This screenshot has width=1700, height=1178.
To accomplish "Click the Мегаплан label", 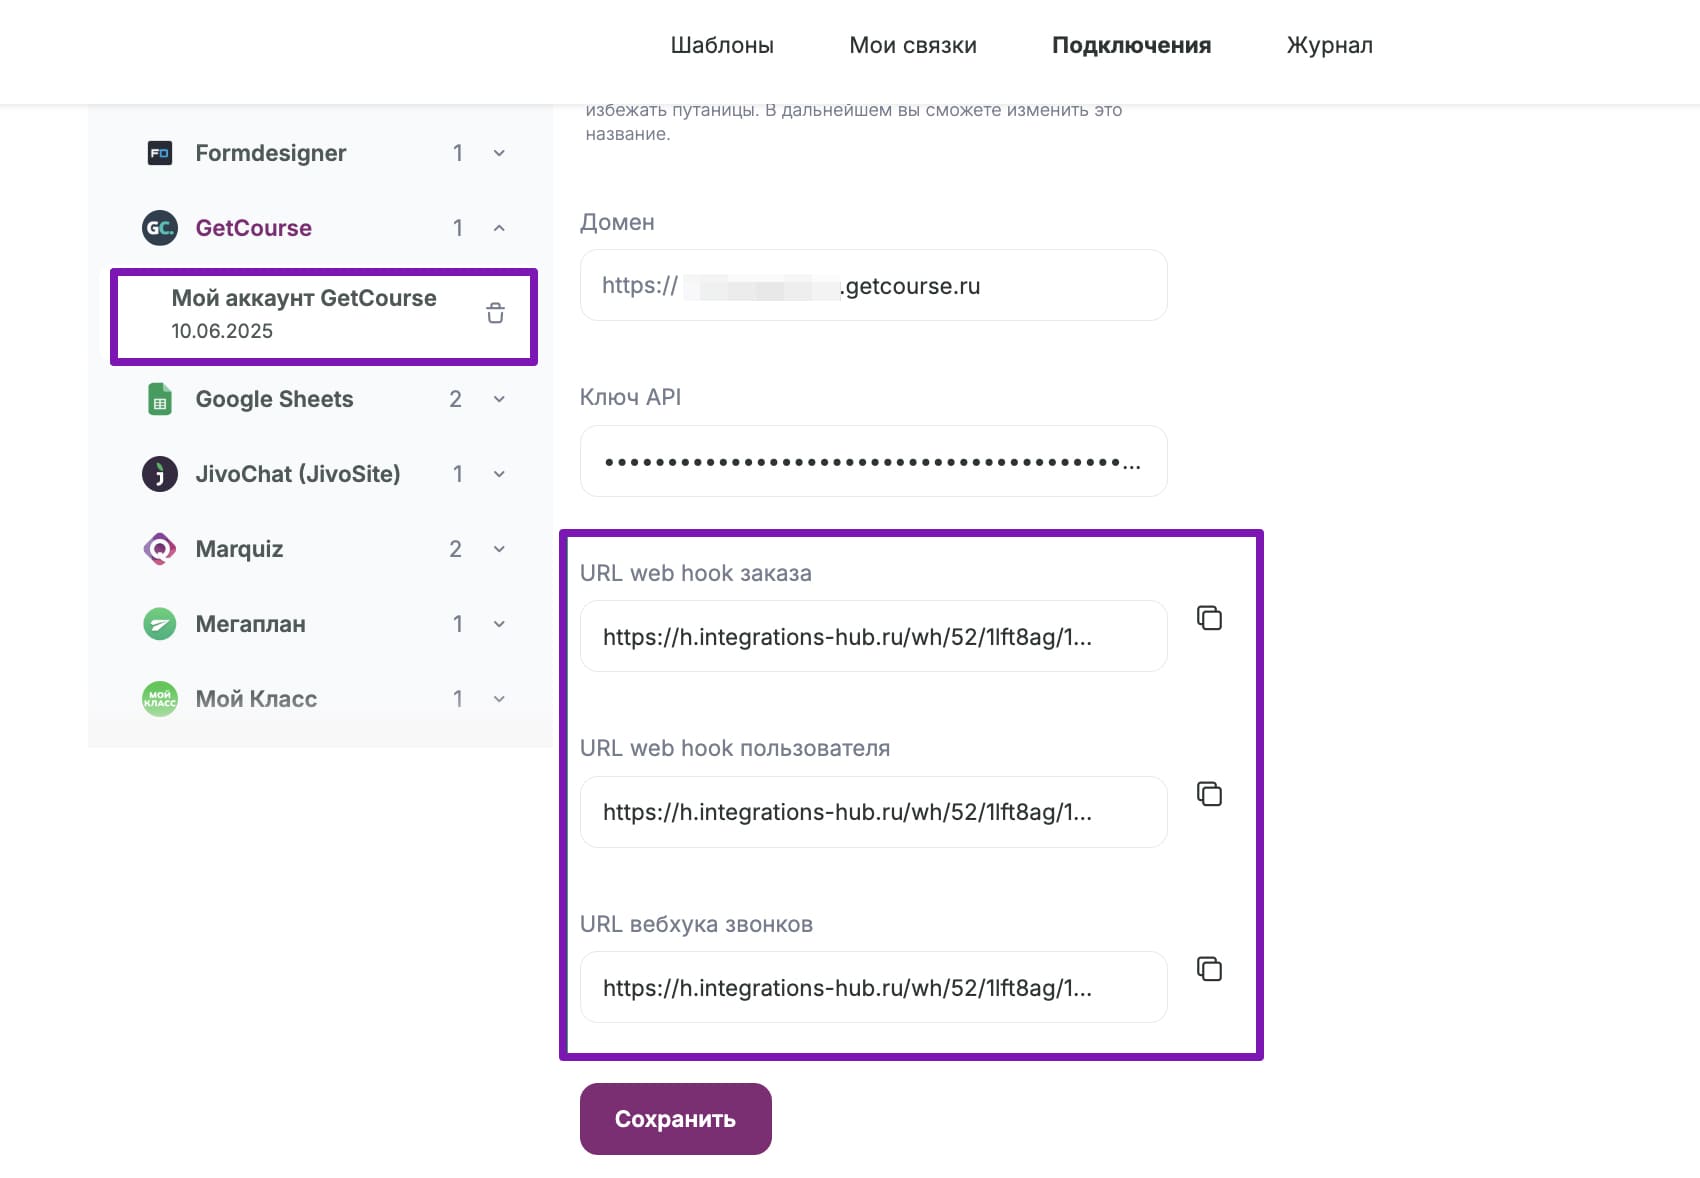I will point(251,624).
